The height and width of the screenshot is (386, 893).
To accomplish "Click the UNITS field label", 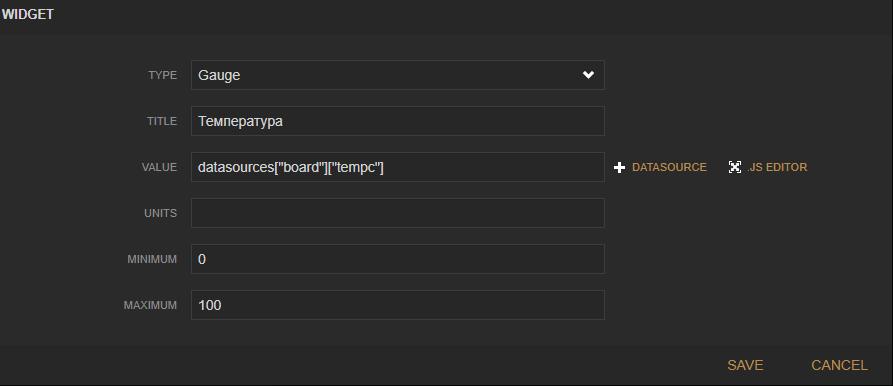I will 161,213.
